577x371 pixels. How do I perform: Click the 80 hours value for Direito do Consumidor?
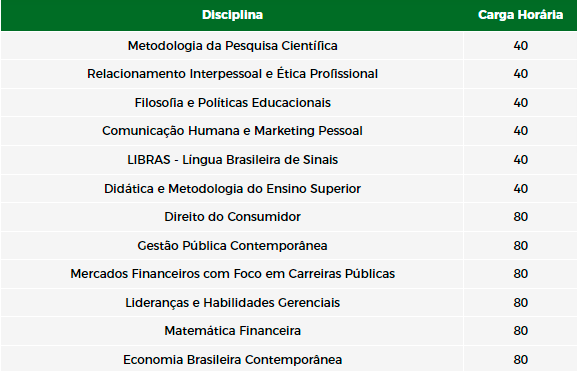521,217
